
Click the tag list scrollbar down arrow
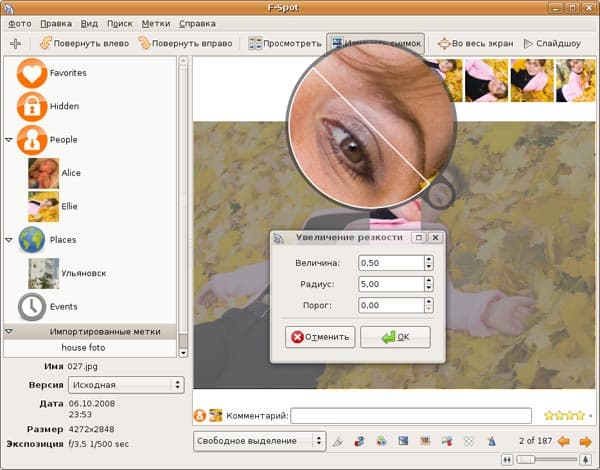coord(183,352)
